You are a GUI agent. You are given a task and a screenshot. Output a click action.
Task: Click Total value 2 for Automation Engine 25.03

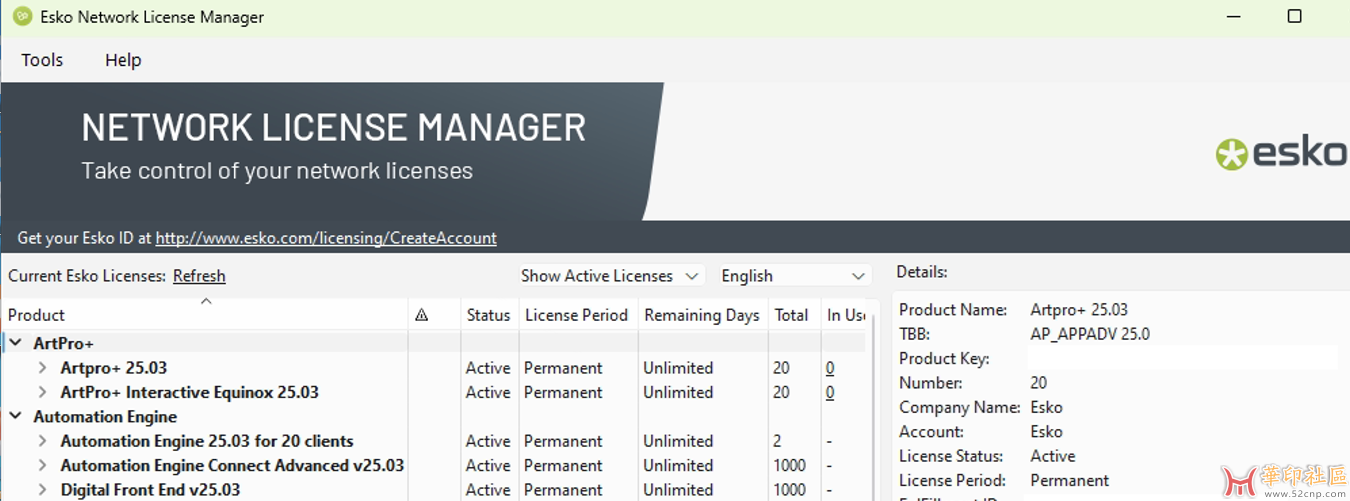(x=777, y=441)
